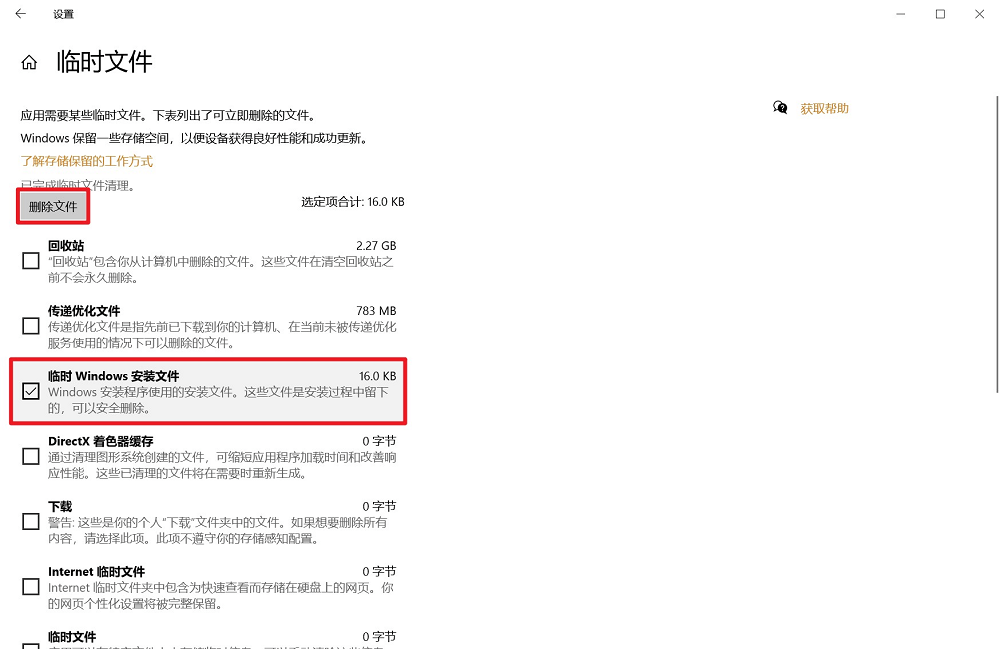Check the 临时文件 option at the bottom

(x=30, y=645)
